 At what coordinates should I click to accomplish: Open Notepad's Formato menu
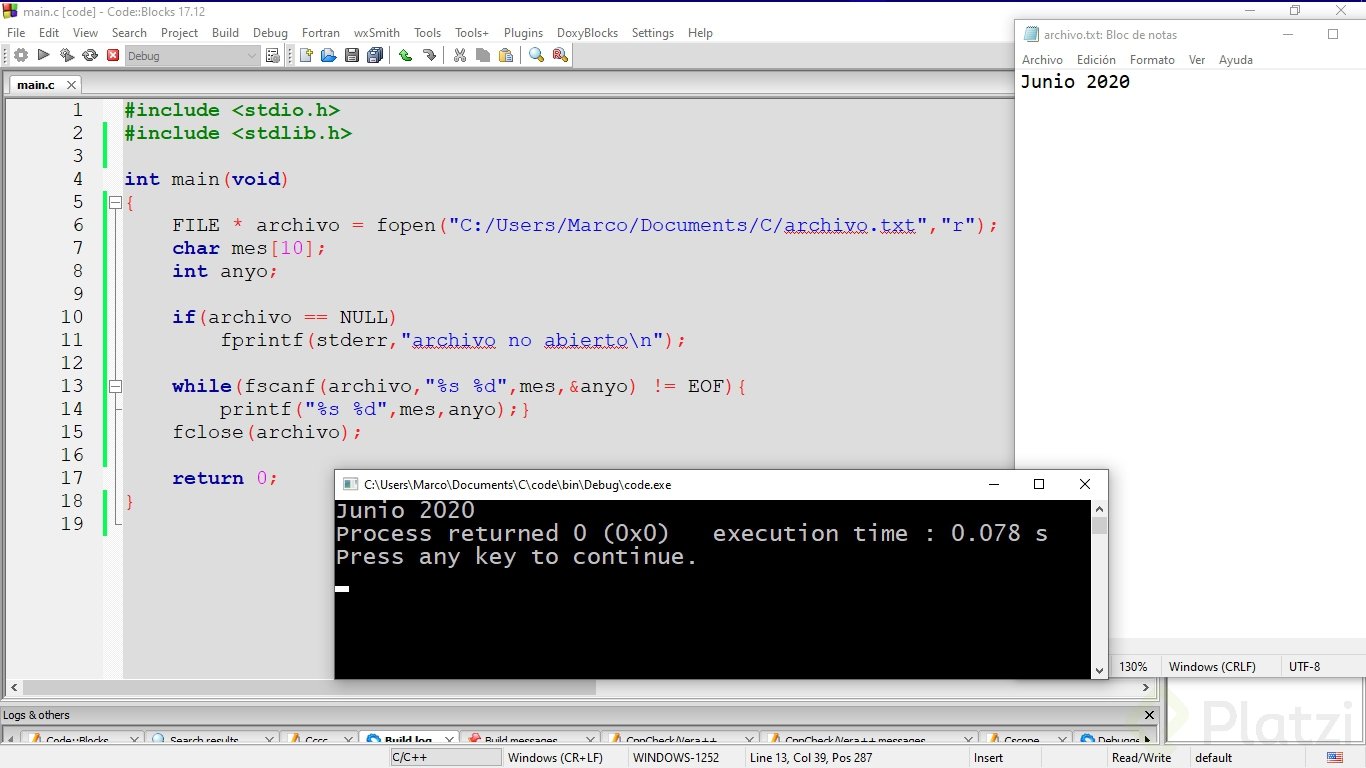[1152, 60]
